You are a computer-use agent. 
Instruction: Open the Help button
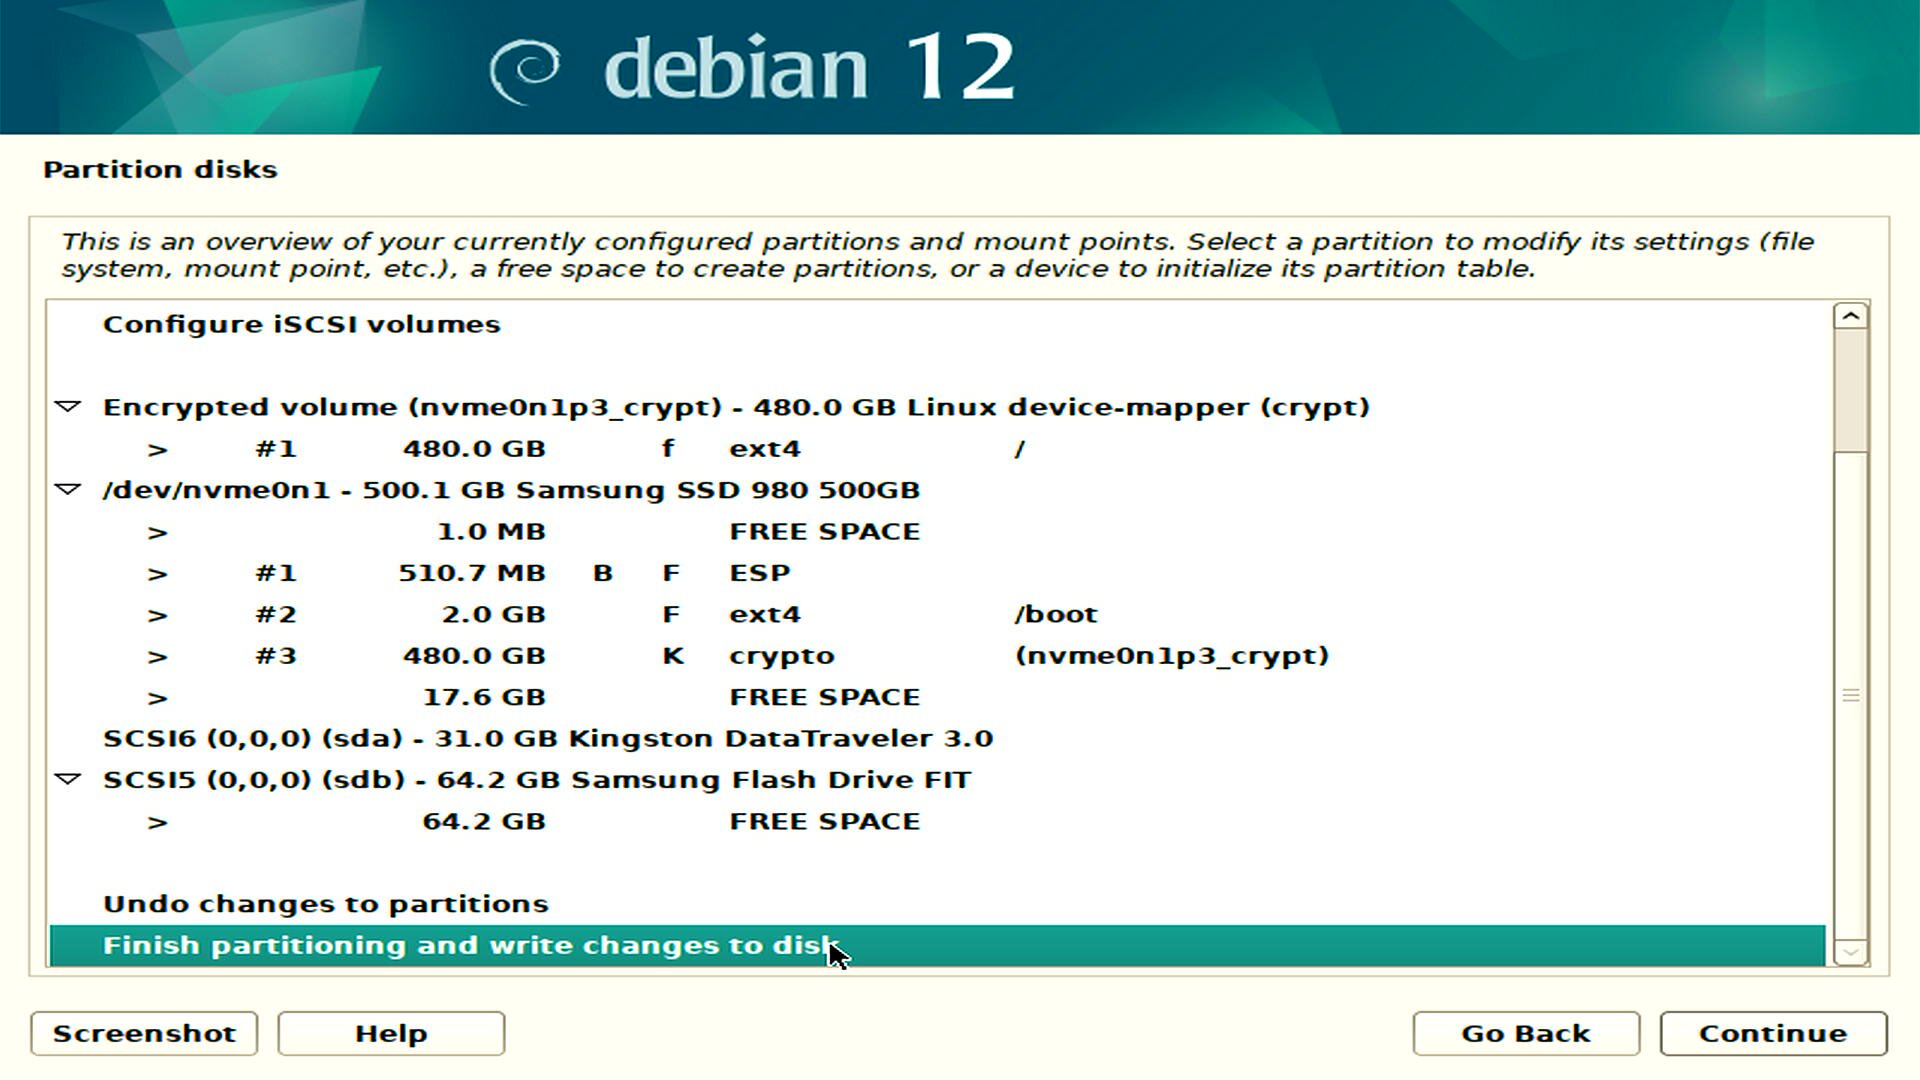point(391,1033)
